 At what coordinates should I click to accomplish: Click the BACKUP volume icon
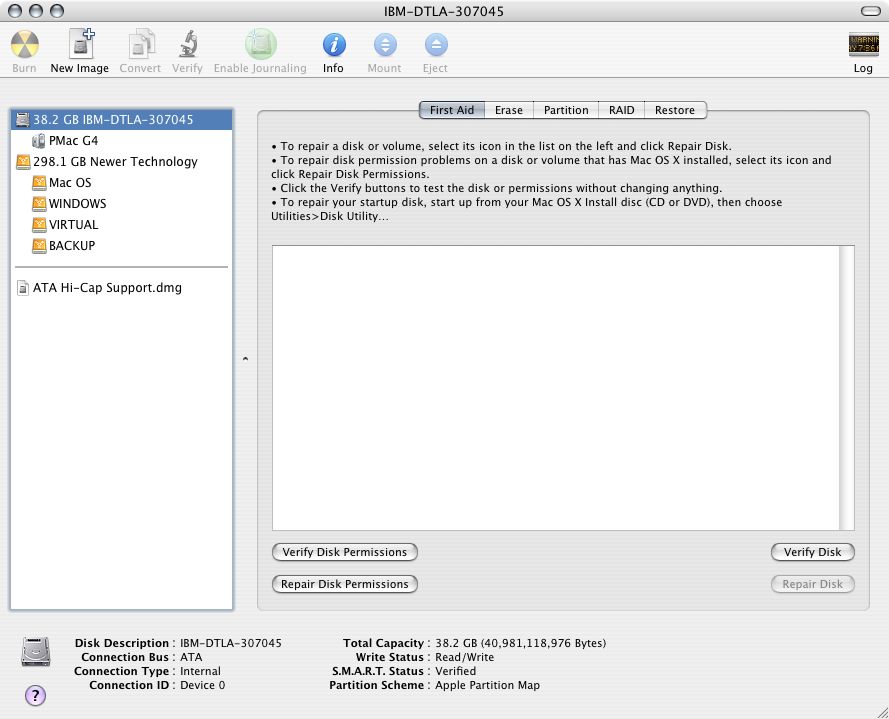(39, 246)
